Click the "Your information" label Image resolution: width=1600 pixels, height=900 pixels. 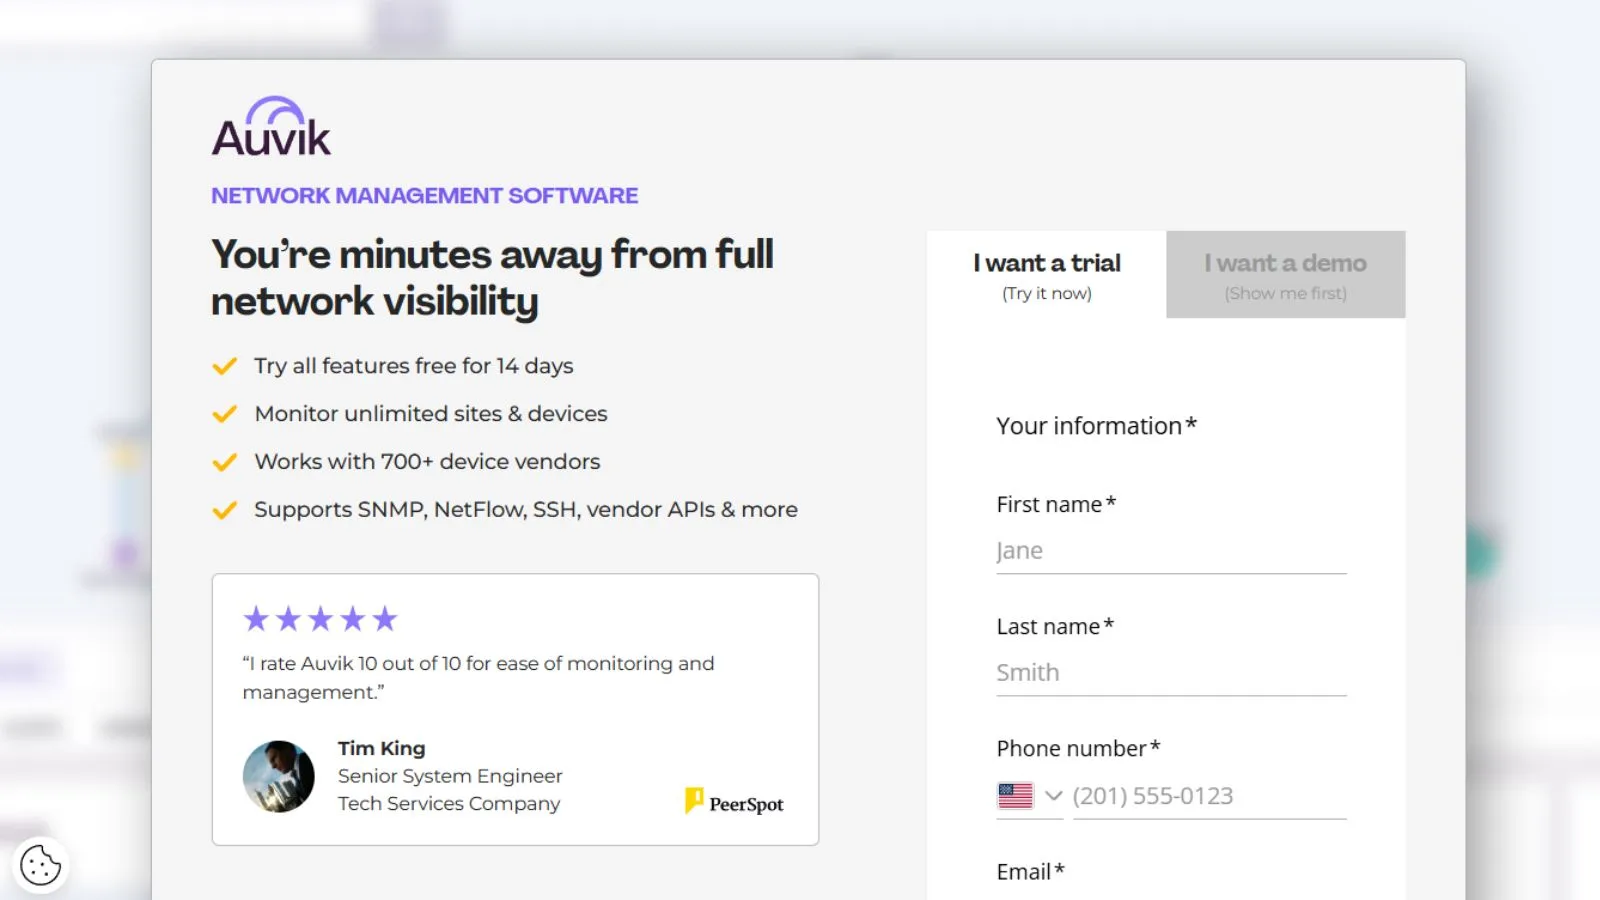1096,426
